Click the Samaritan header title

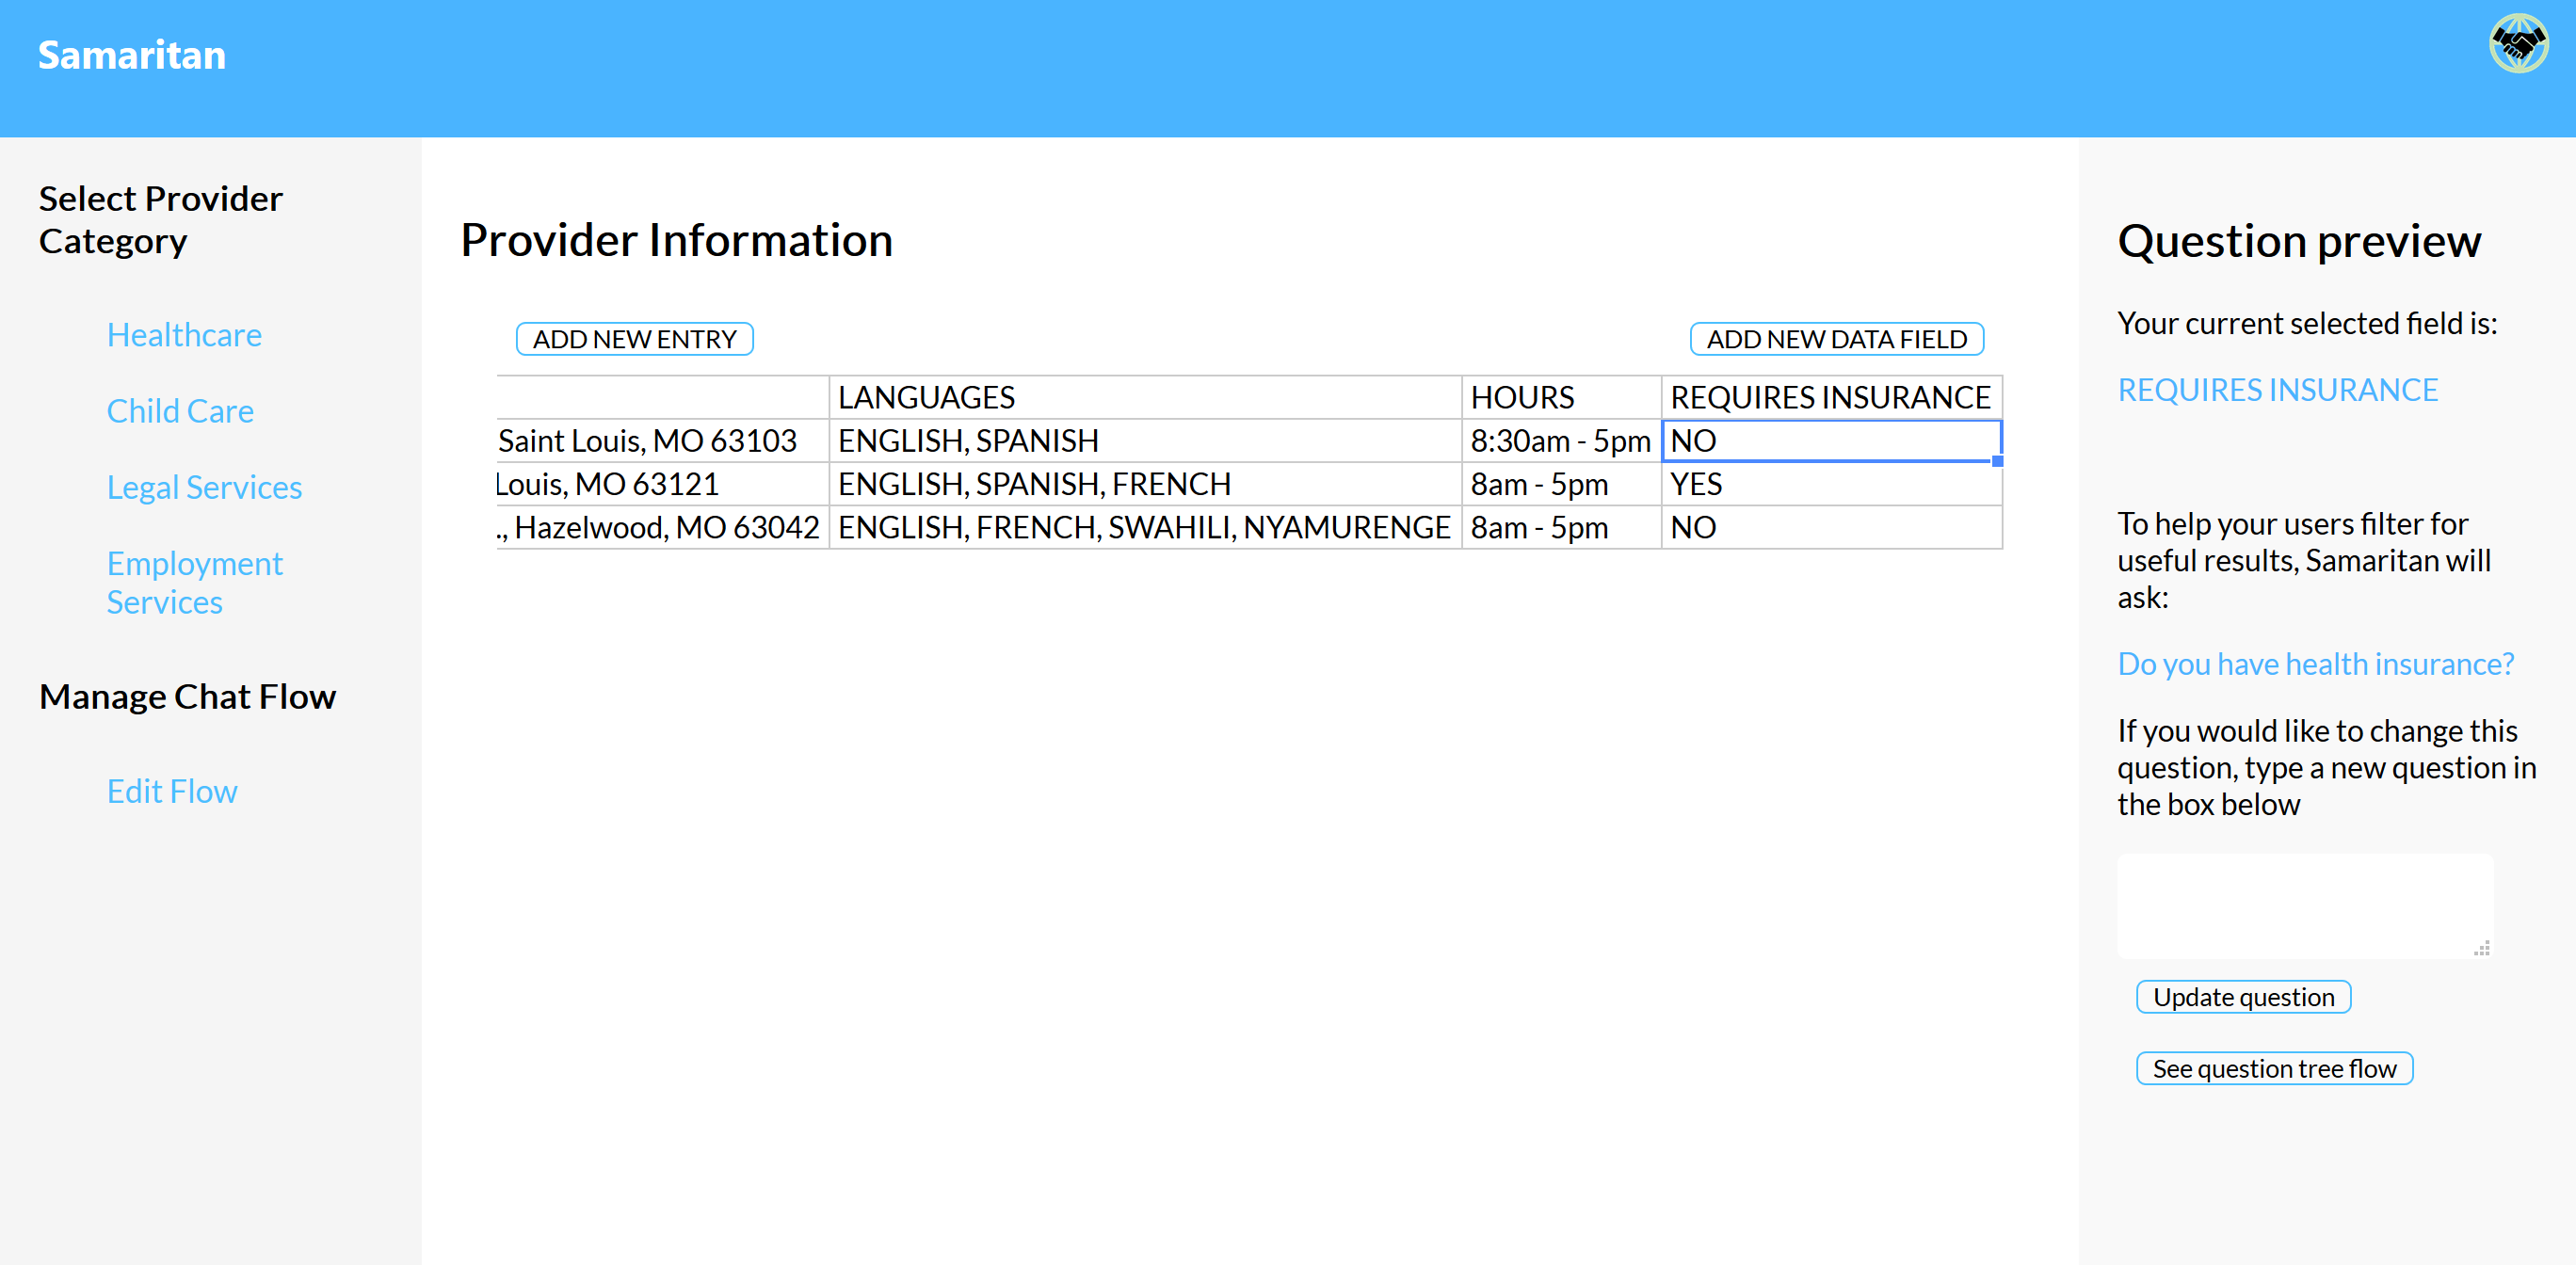[x=132, y=55]
